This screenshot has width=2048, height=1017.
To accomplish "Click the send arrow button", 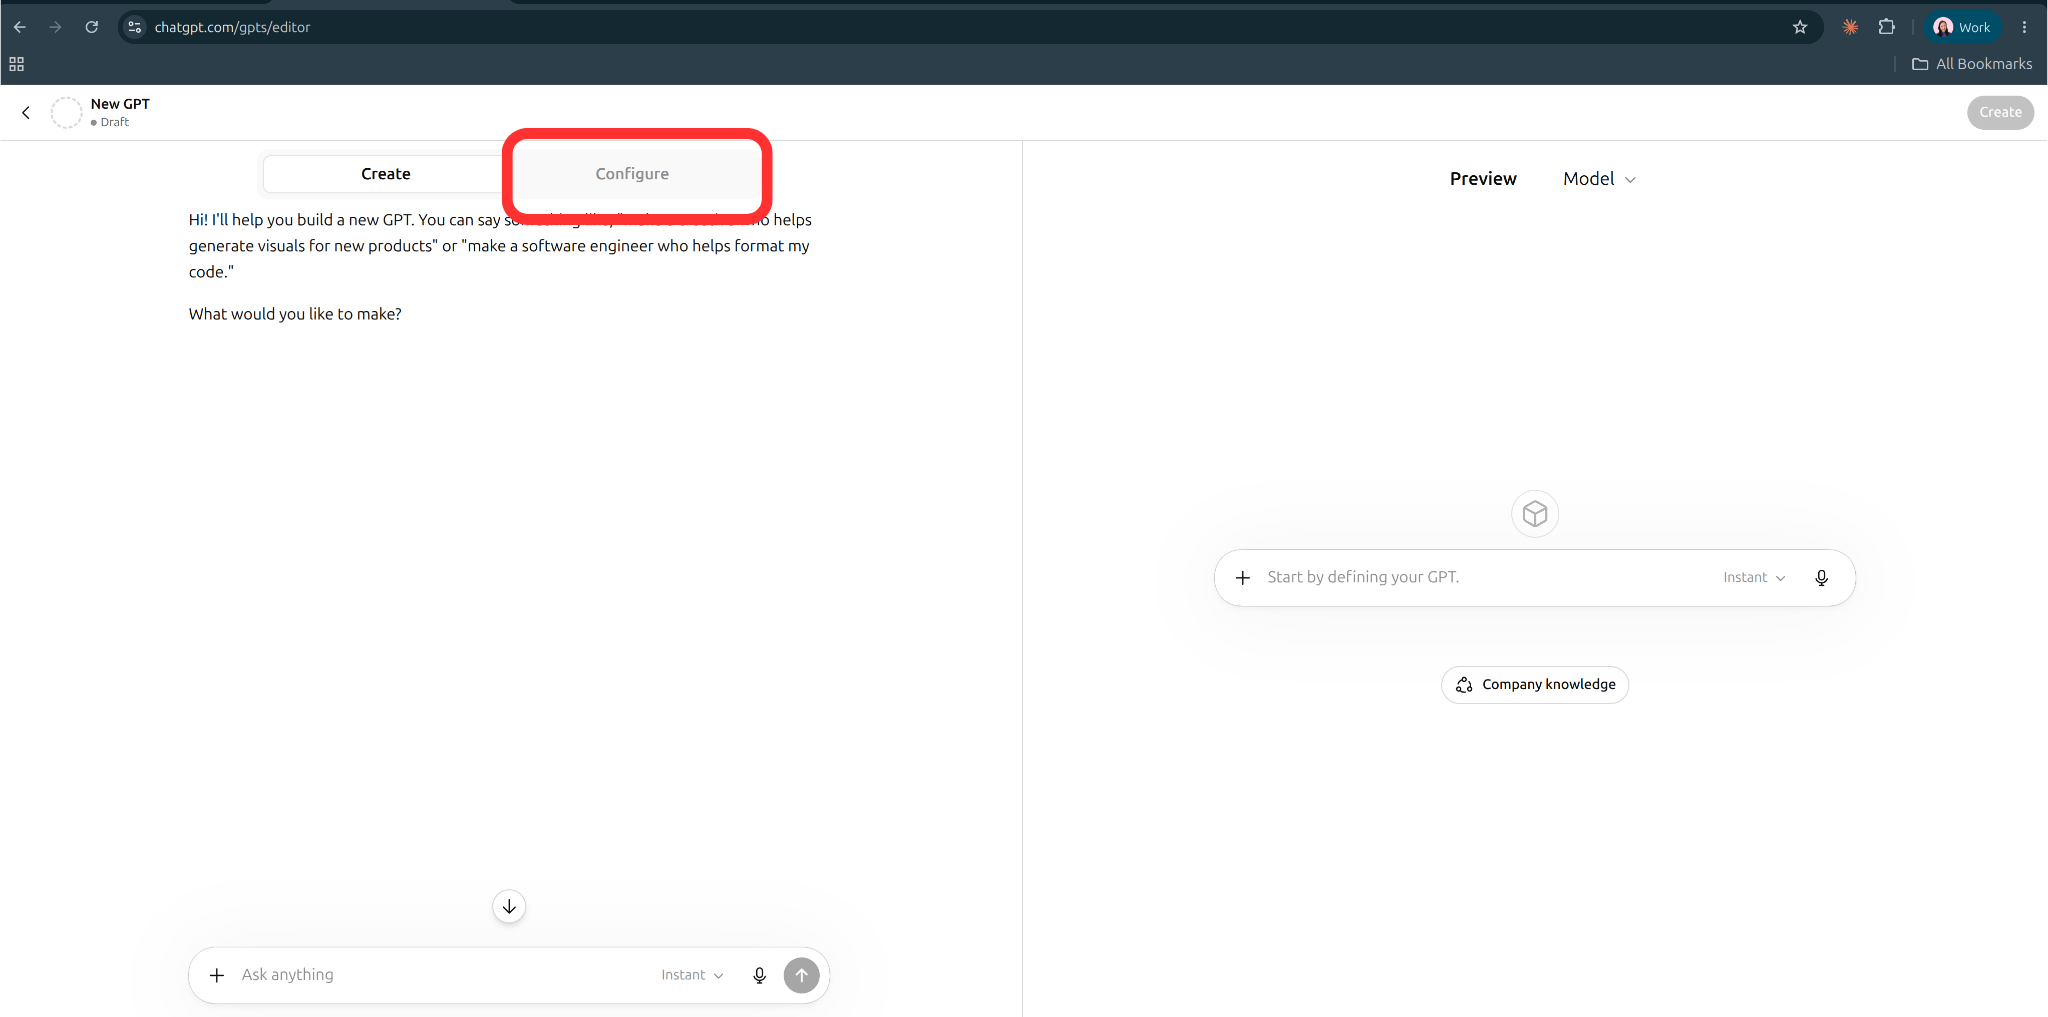I will [x=802, y=975].
